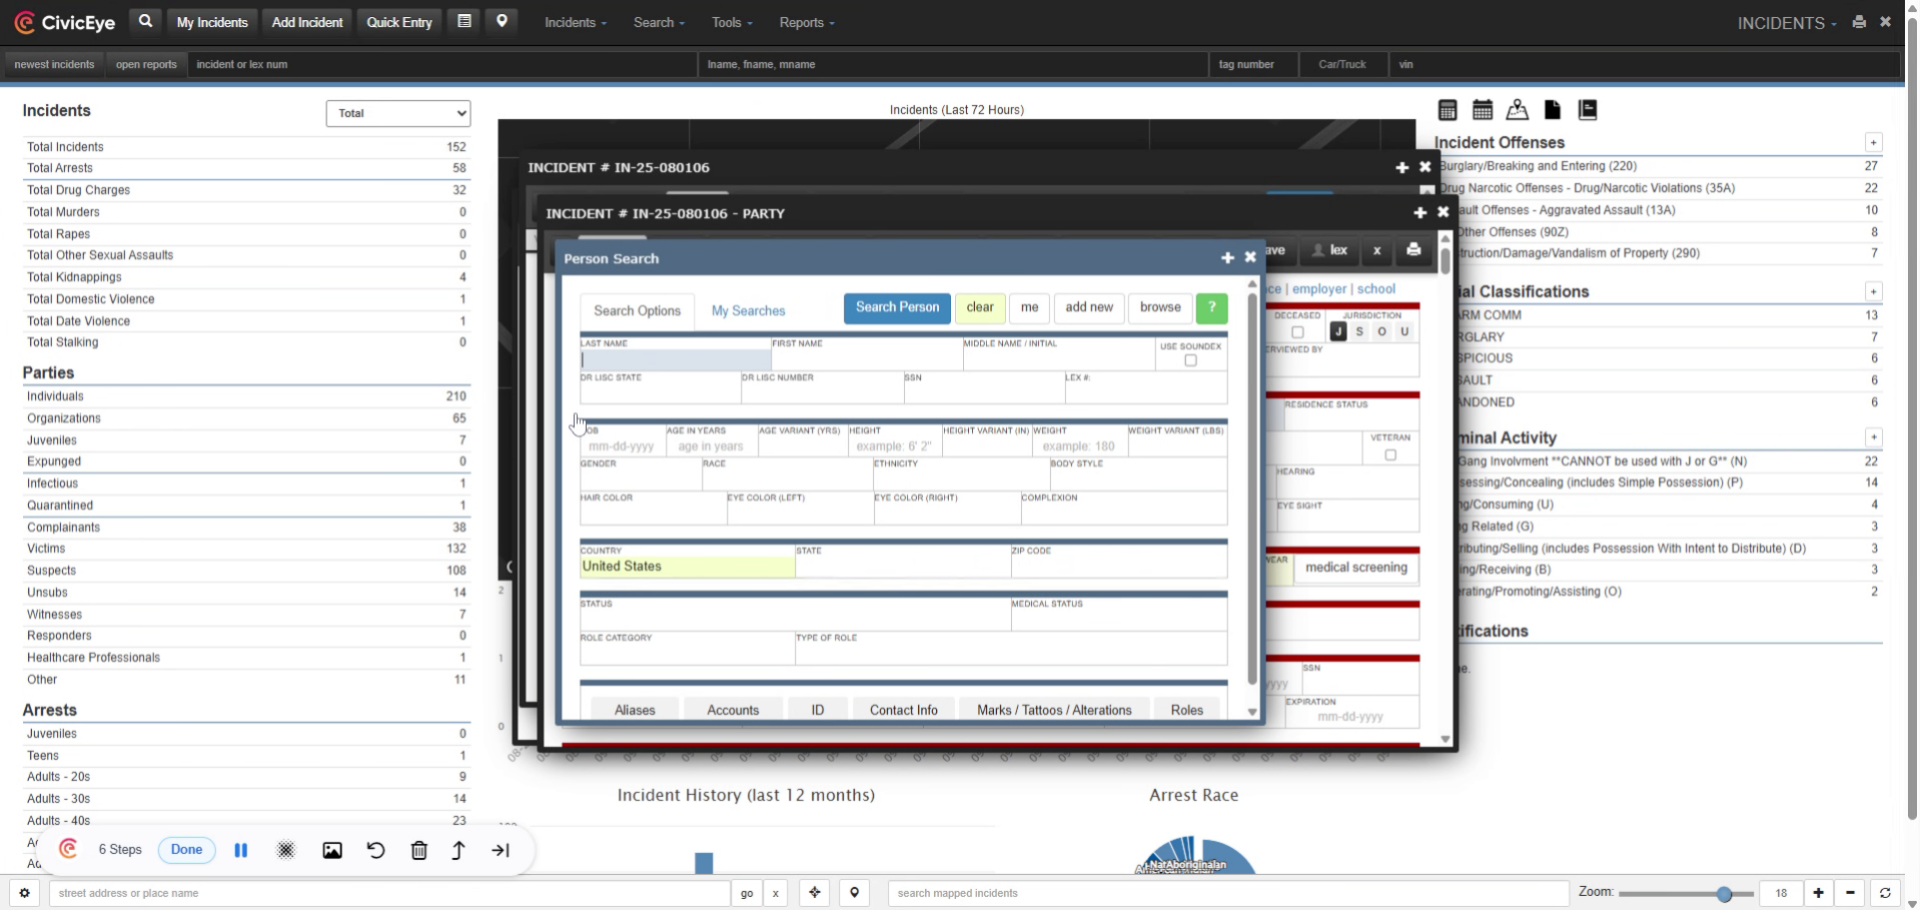Click the document icon above Incident Offenses
This screenshot has width=1920, height=910.
[x=1552, y=110]
